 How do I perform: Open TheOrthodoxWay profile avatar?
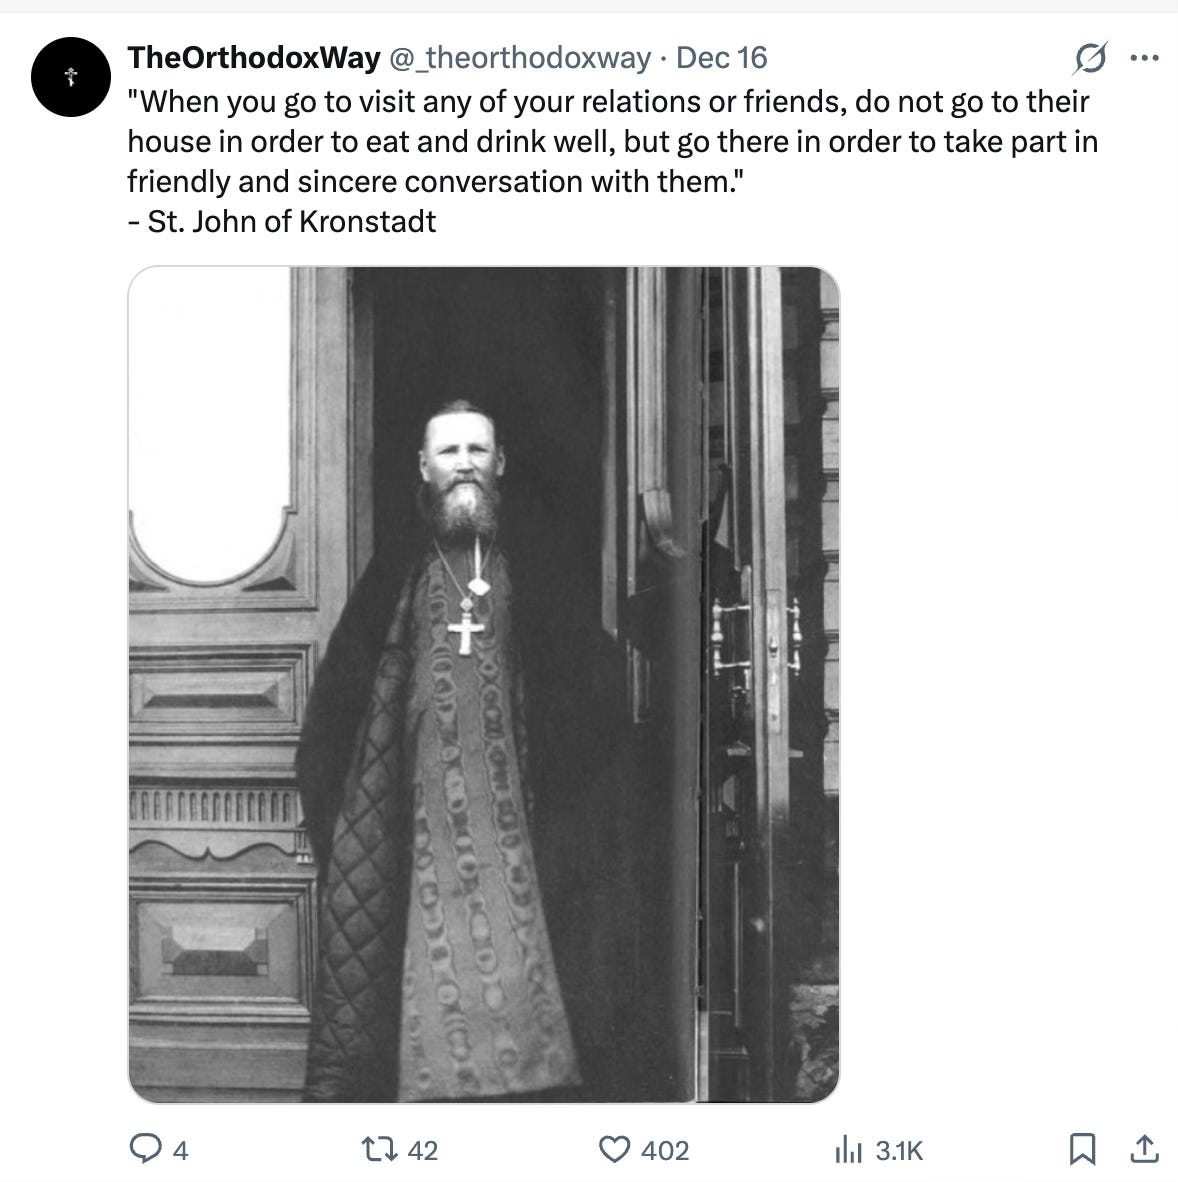click(x=71, y=77)
